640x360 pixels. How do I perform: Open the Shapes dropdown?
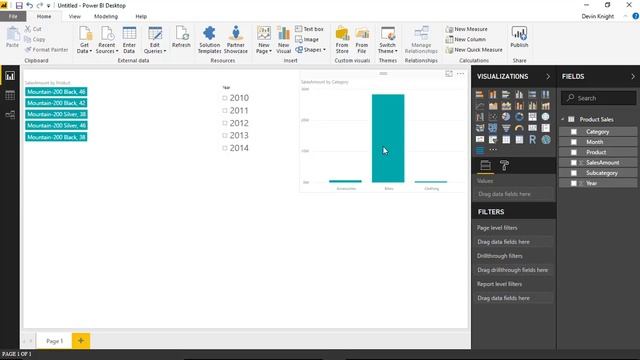(311, 50)
